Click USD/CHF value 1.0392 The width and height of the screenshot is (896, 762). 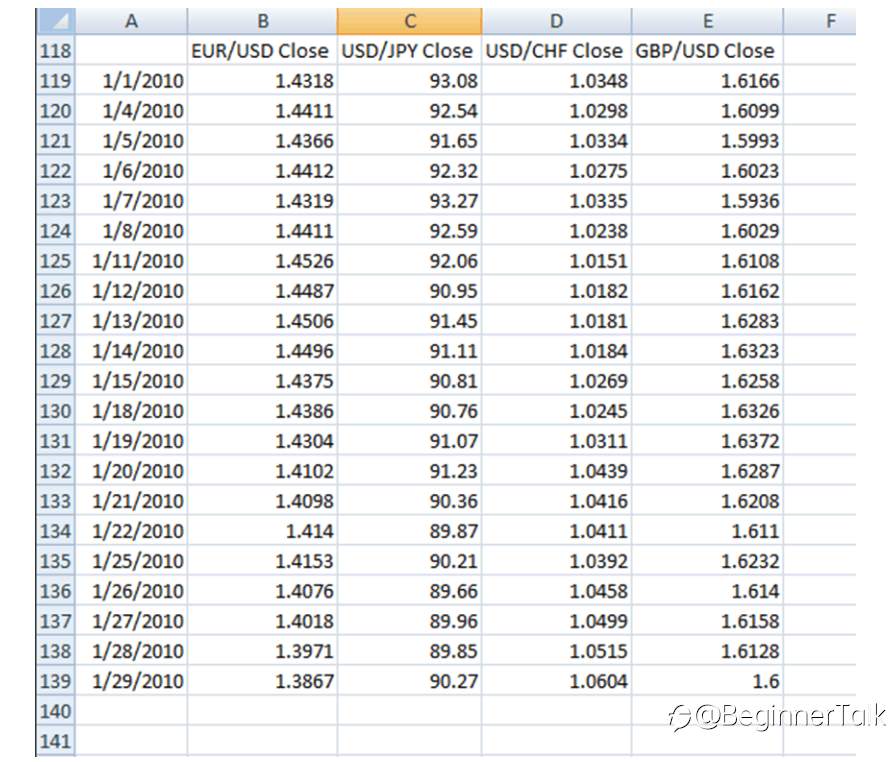tap(557, 561)
